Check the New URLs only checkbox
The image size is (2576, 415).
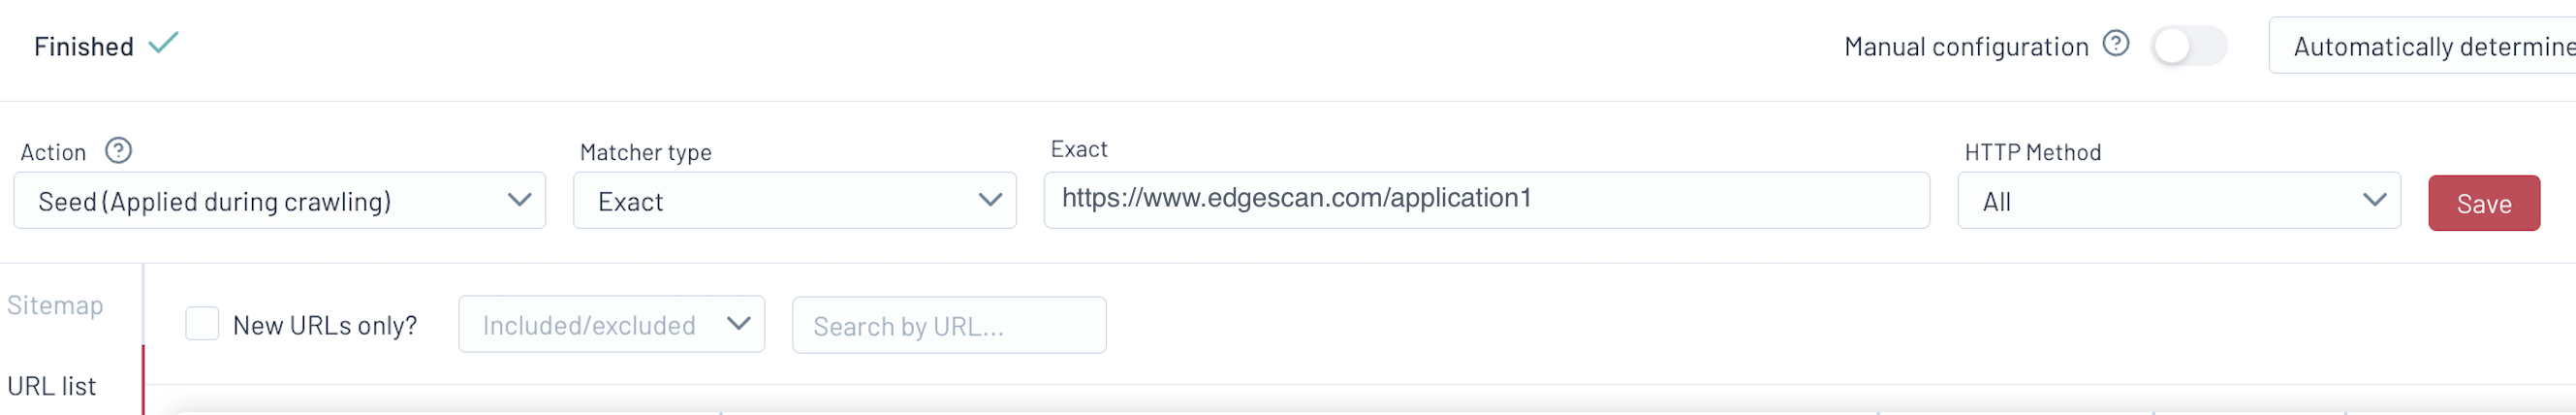[x=202, y=324]
